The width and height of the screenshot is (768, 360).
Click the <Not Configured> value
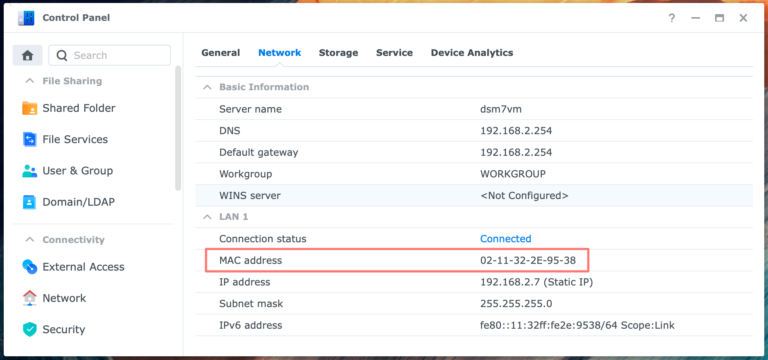524,195
